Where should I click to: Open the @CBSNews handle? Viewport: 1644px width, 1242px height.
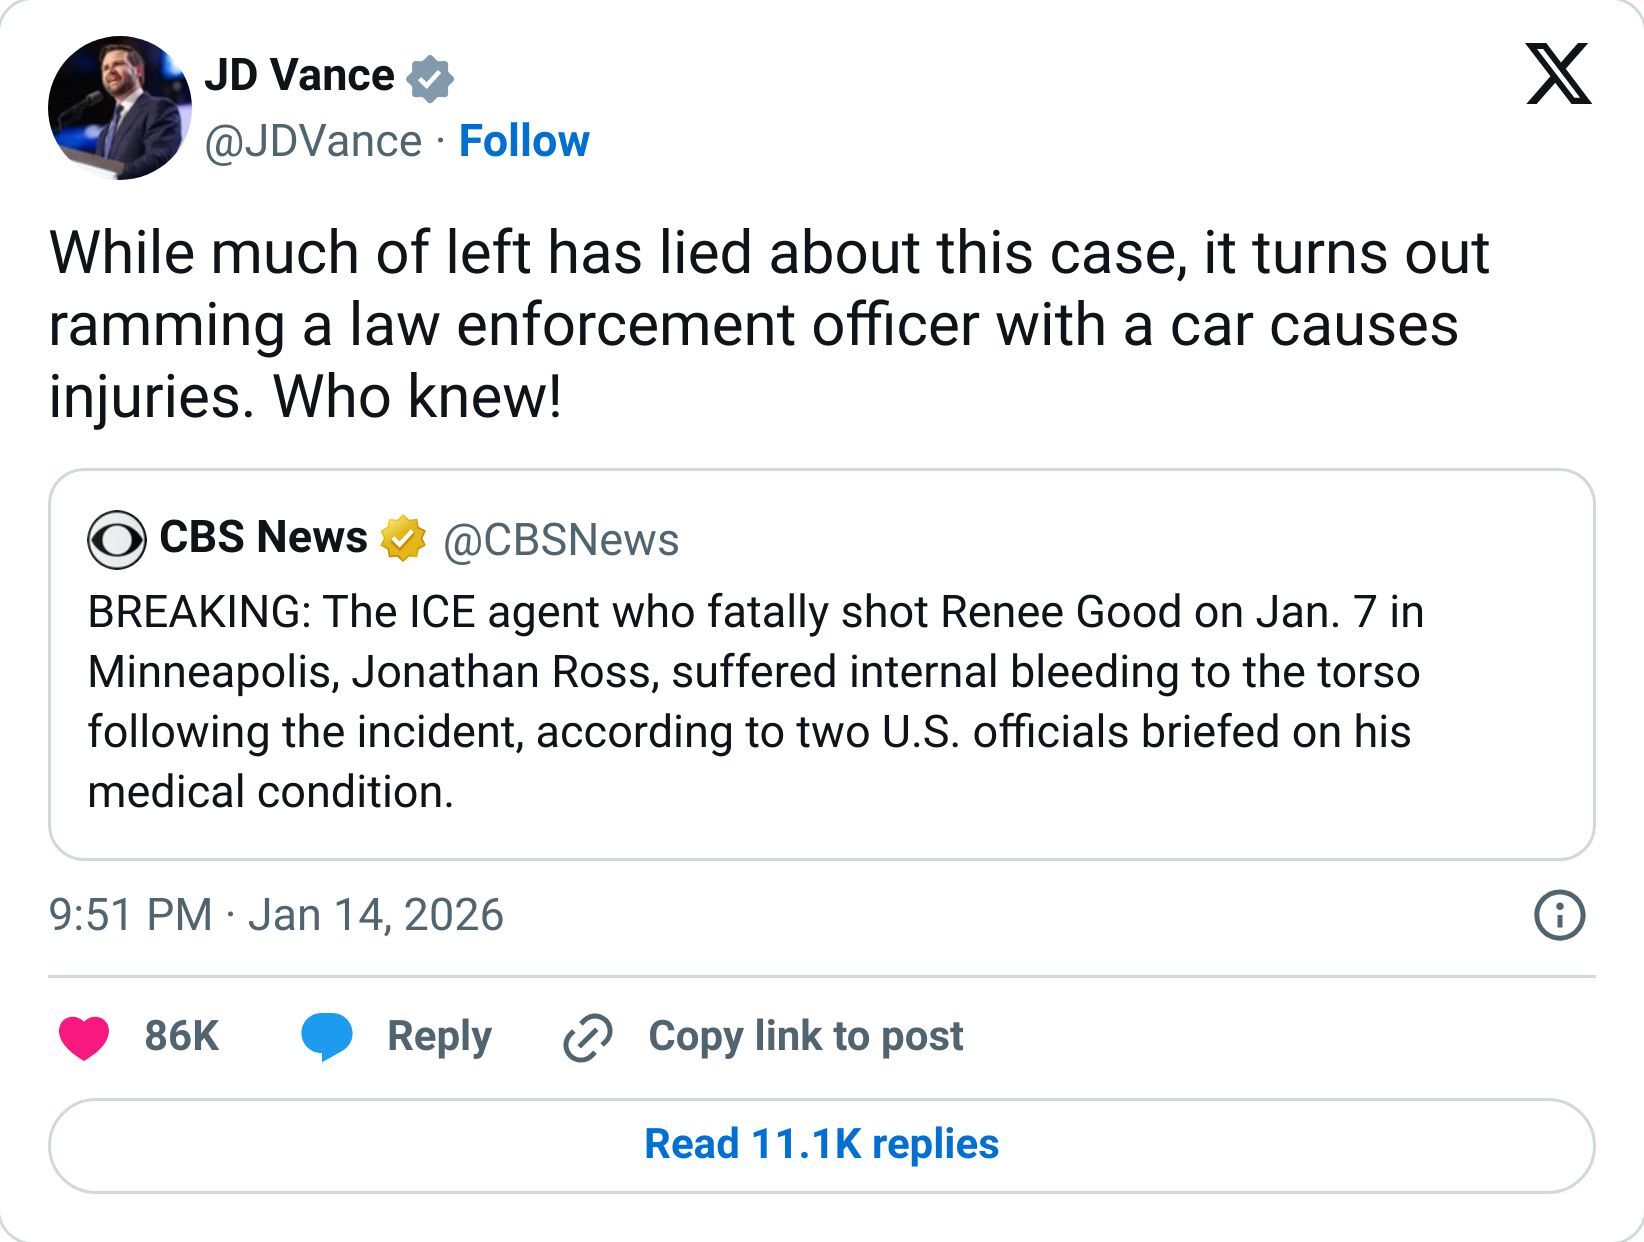tap(560, 540)
